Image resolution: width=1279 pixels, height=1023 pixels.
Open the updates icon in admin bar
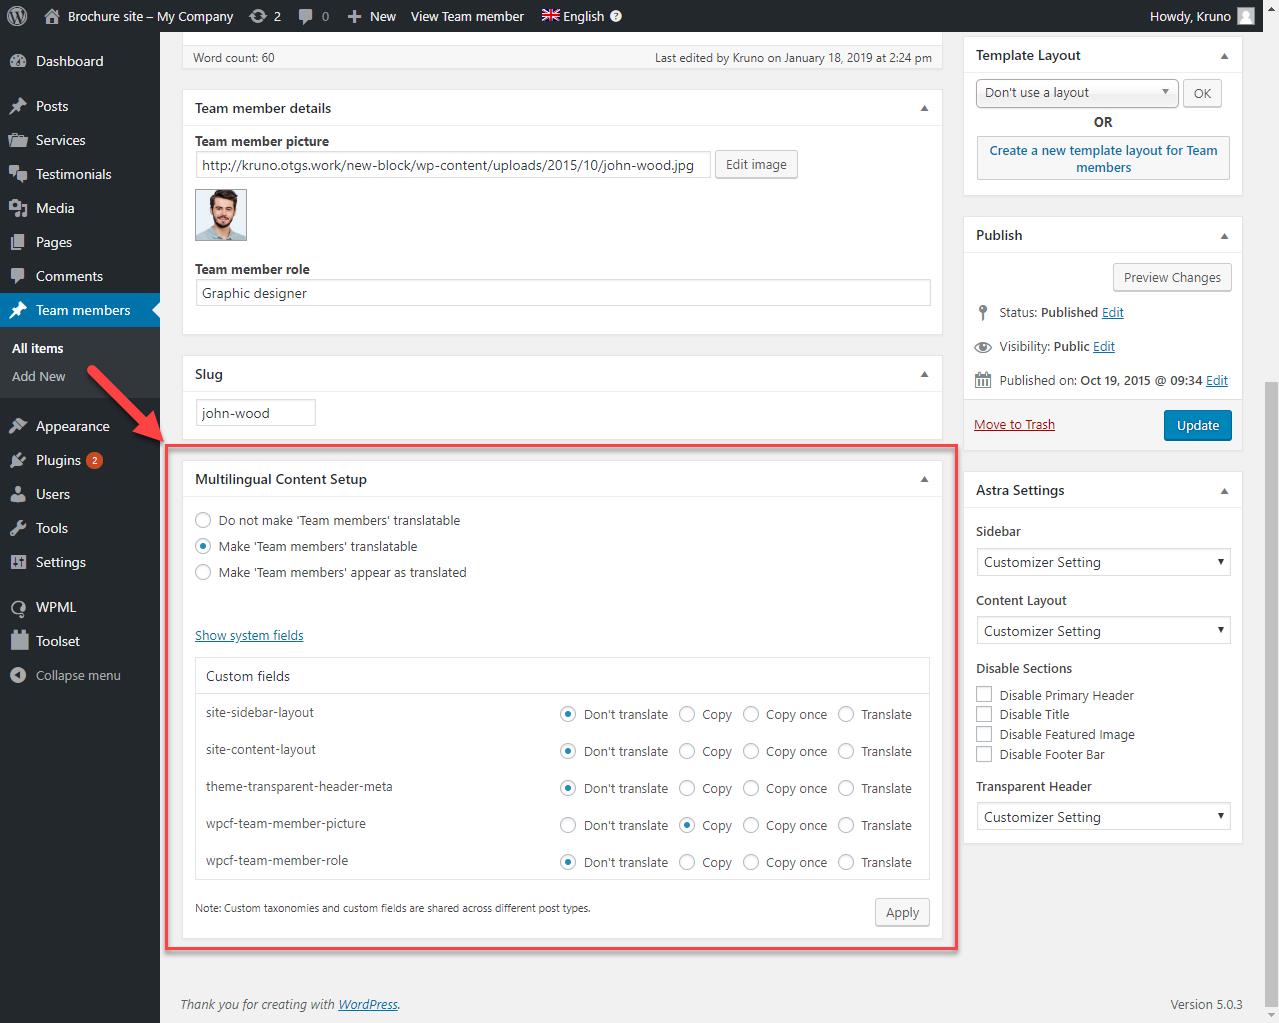[x=258, y=16]
